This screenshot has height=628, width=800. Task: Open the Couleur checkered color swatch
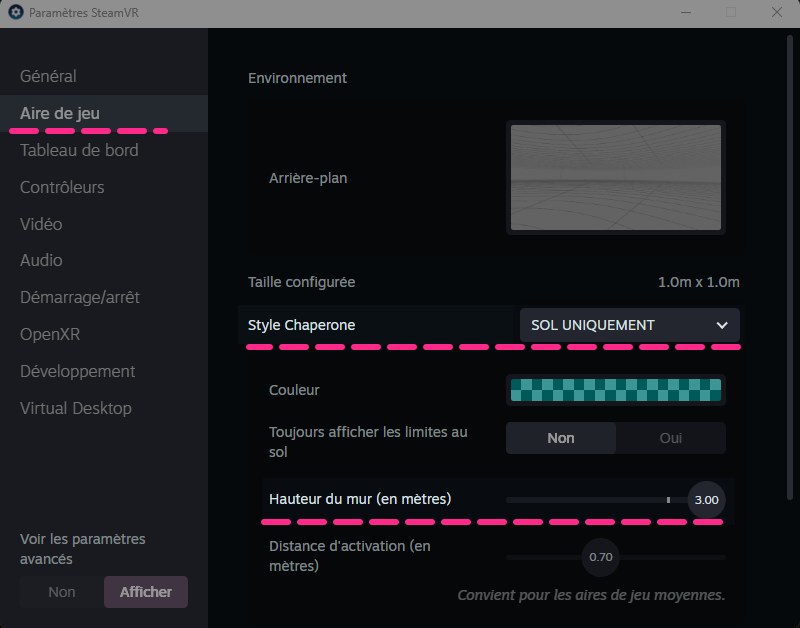tap(616, 390)
